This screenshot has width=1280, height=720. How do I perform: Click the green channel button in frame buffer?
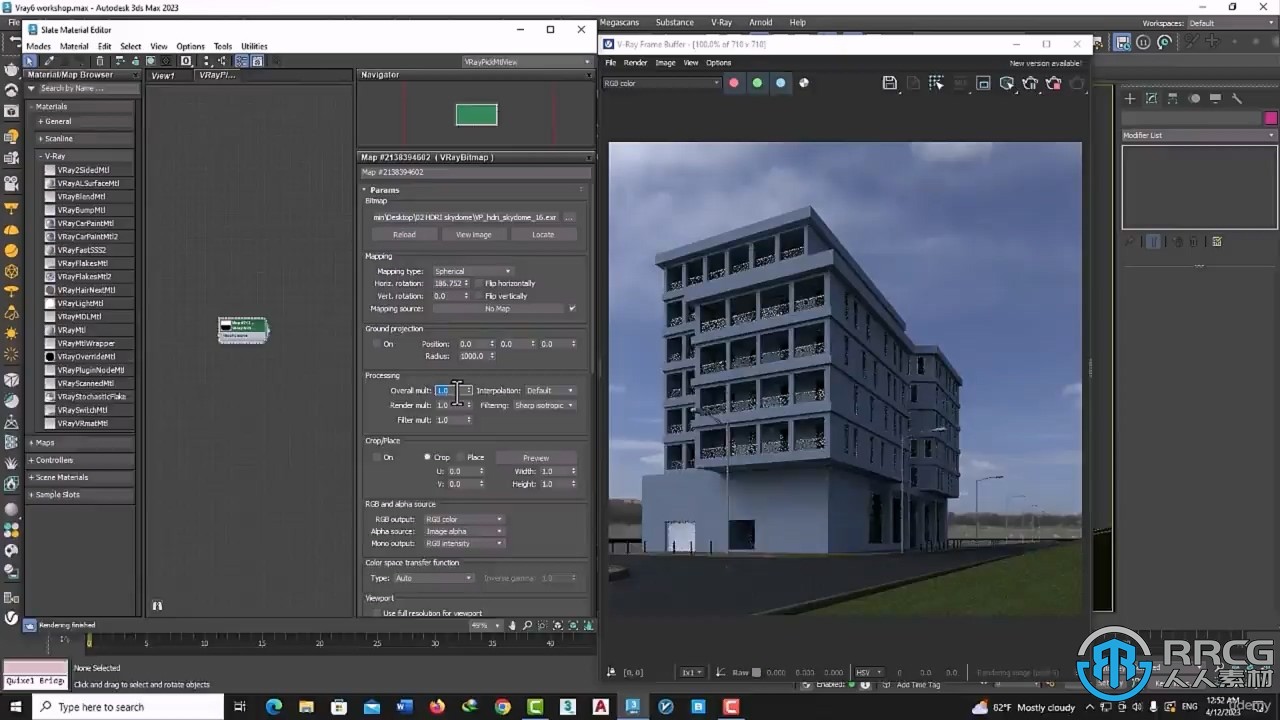click(757, 83)
